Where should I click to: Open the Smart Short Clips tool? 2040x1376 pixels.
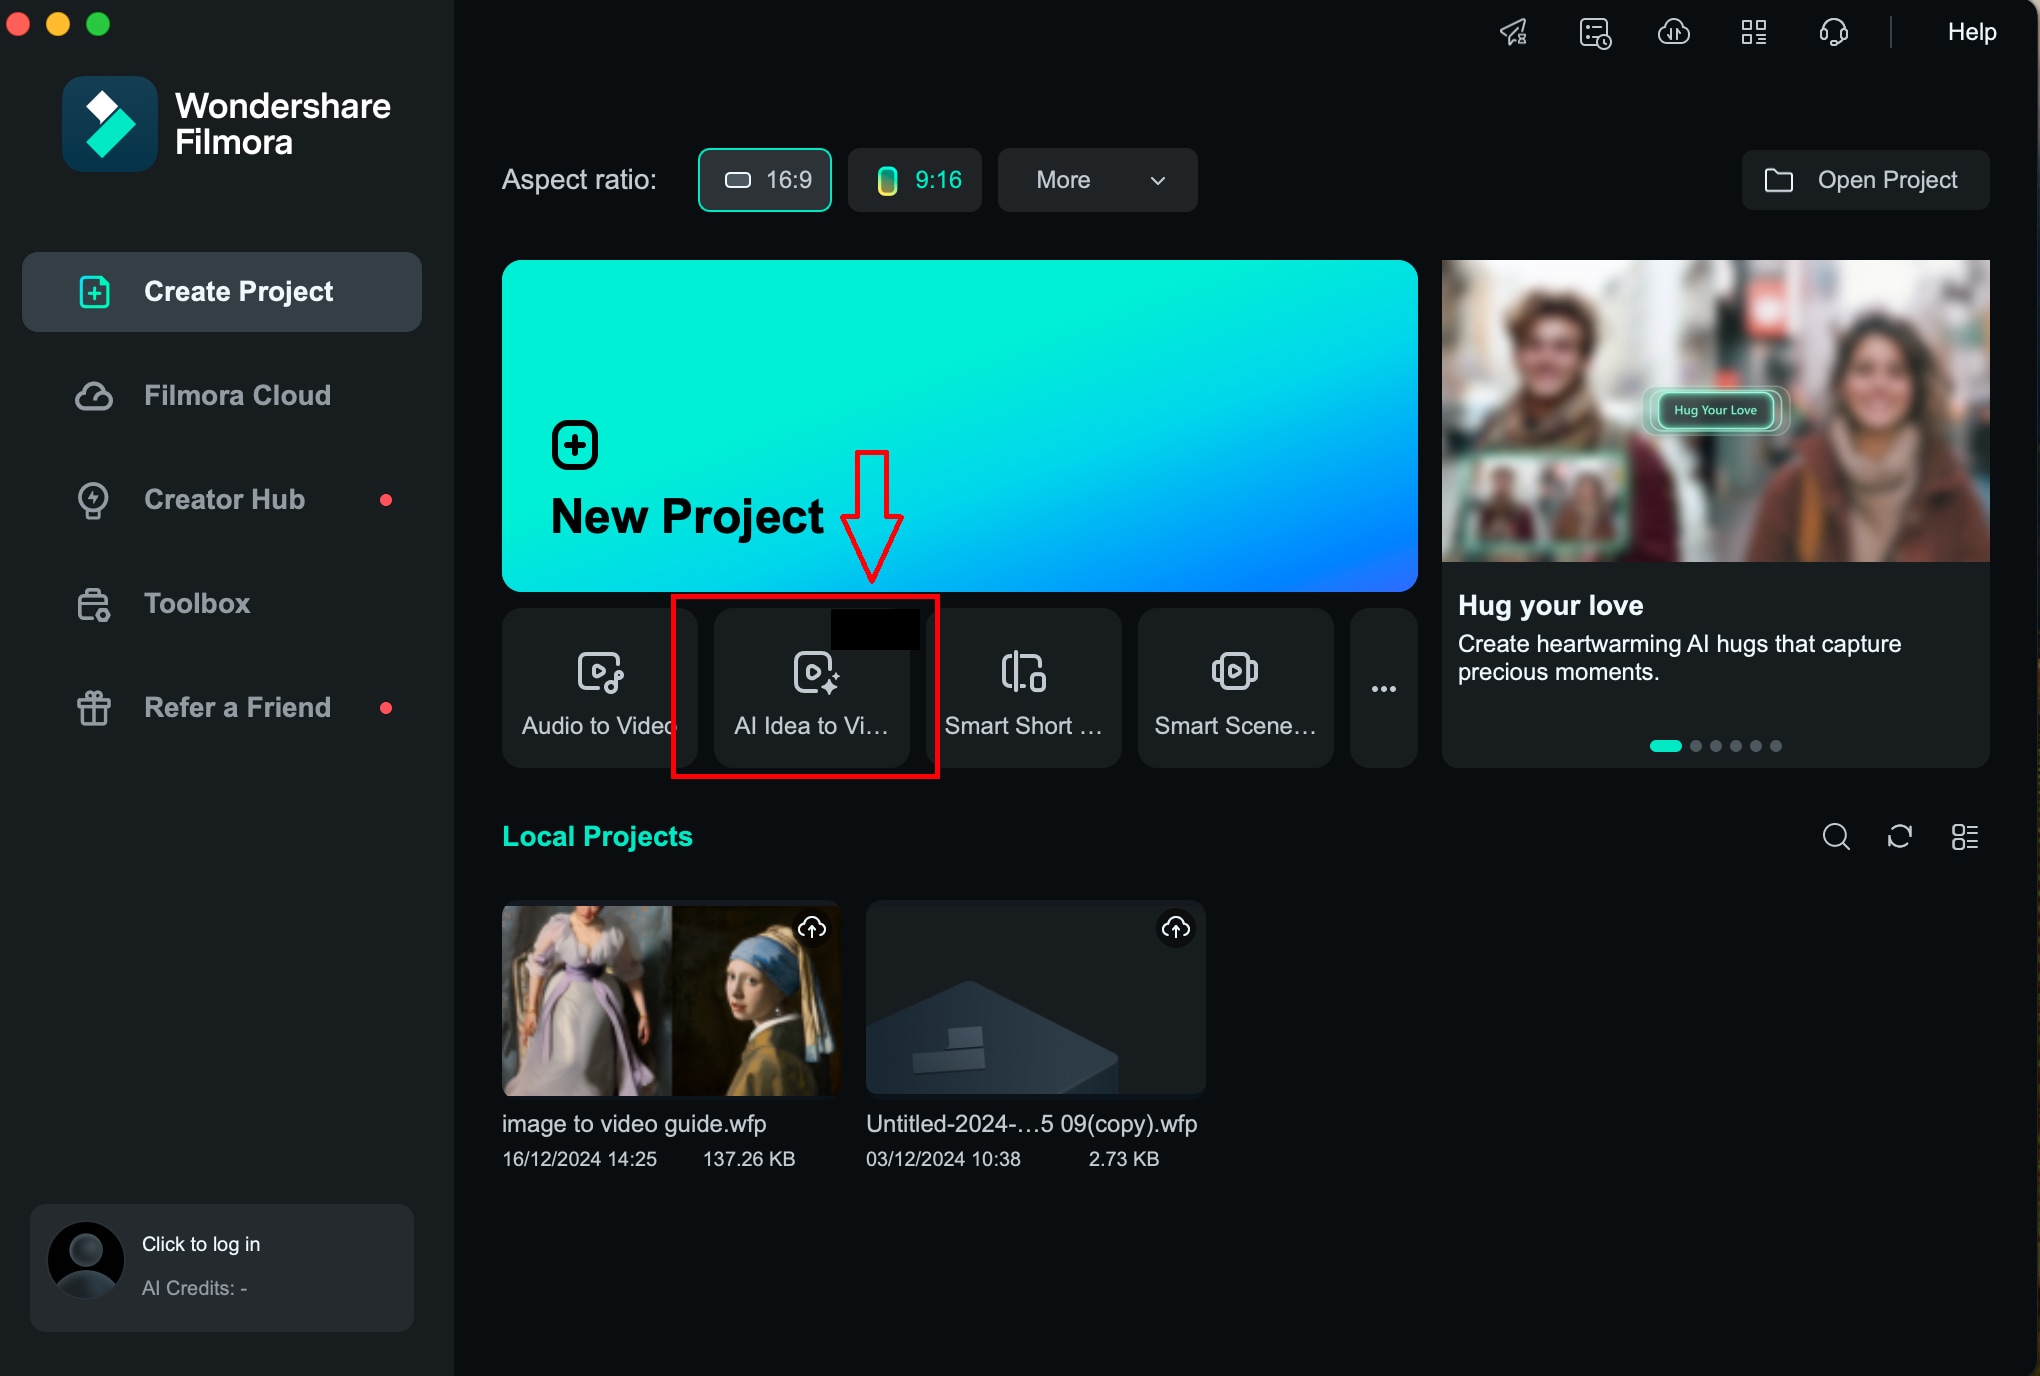point(1023,688)
